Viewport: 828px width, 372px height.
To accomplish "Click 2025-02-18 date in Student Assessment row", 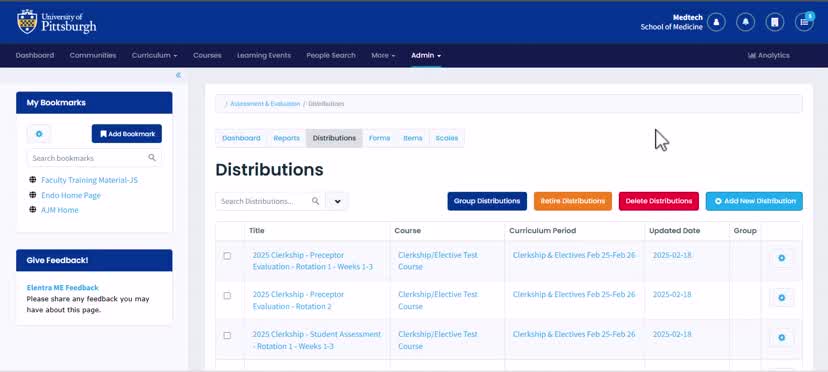I will coord(672,334).
